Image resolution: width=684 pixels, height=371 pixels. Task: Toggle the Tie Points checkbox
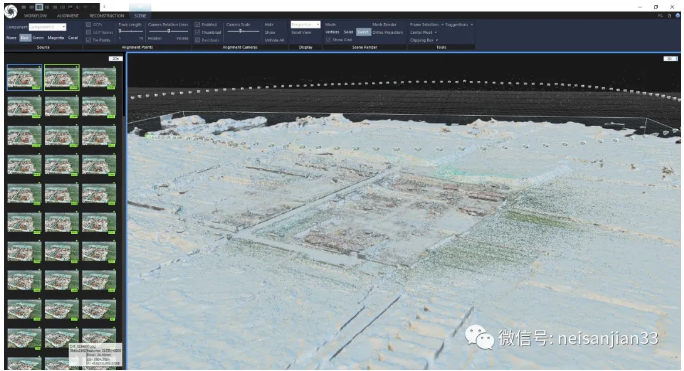(x=89, y=40)
